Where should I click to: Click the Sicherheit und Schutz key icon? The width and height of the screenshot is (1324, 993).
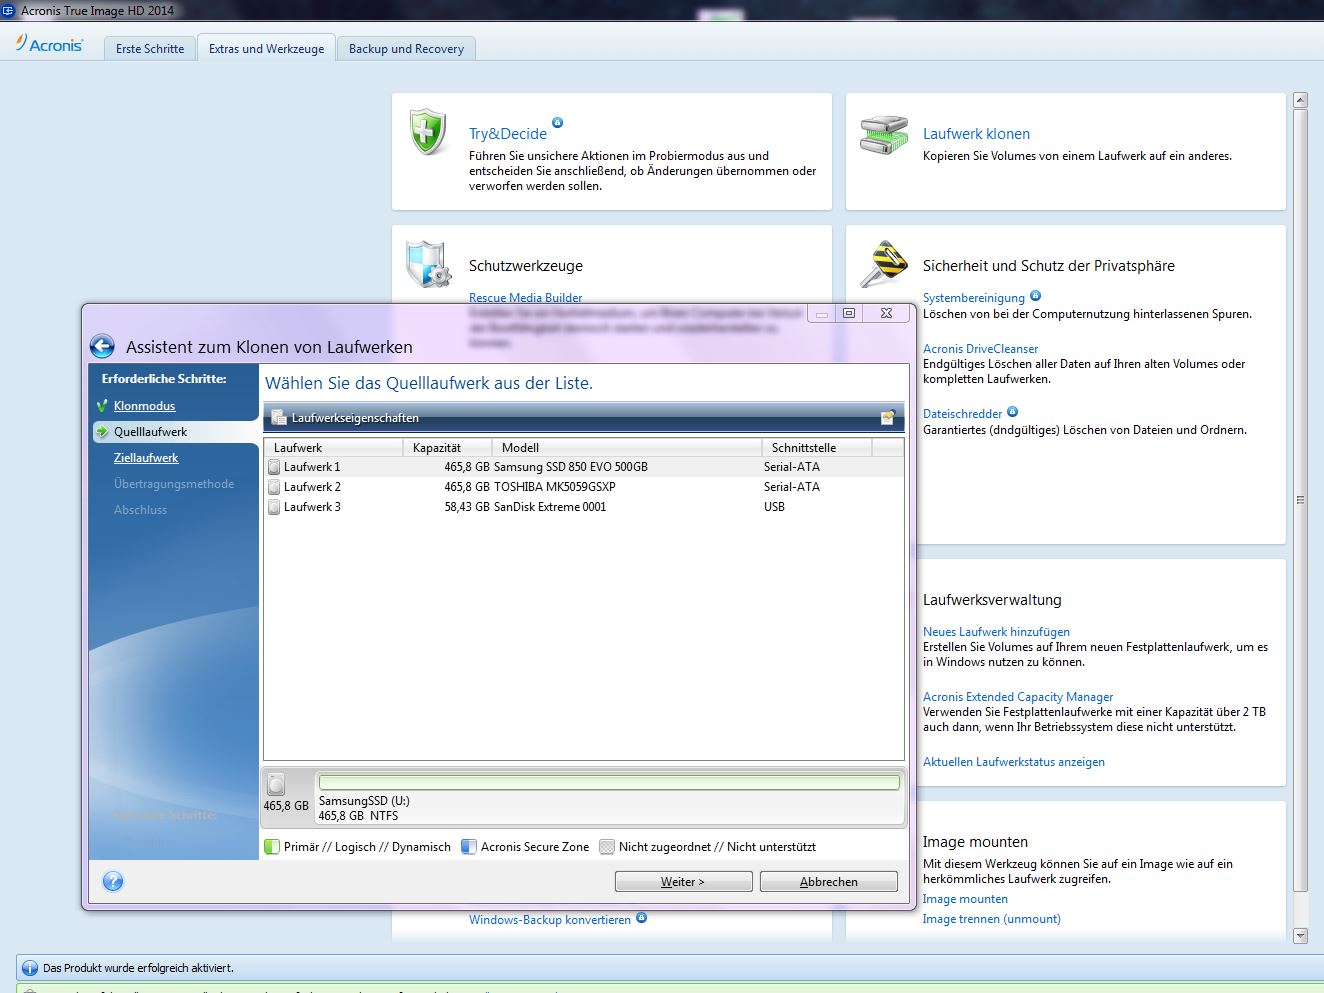tap(884, 264)
